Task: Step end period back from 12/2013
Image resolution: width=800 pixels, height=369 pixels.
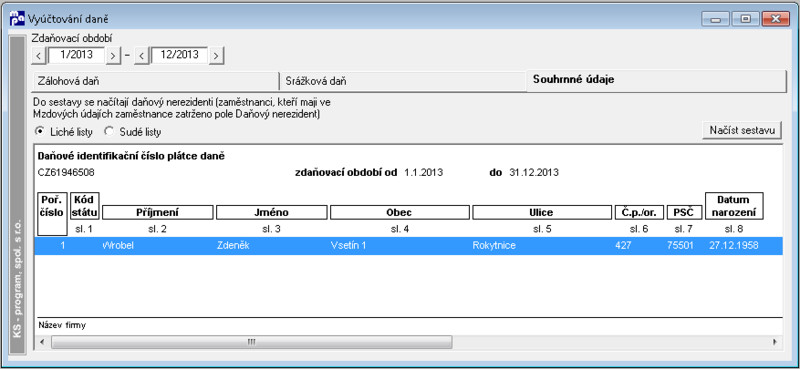Action: tap(142, 55)
